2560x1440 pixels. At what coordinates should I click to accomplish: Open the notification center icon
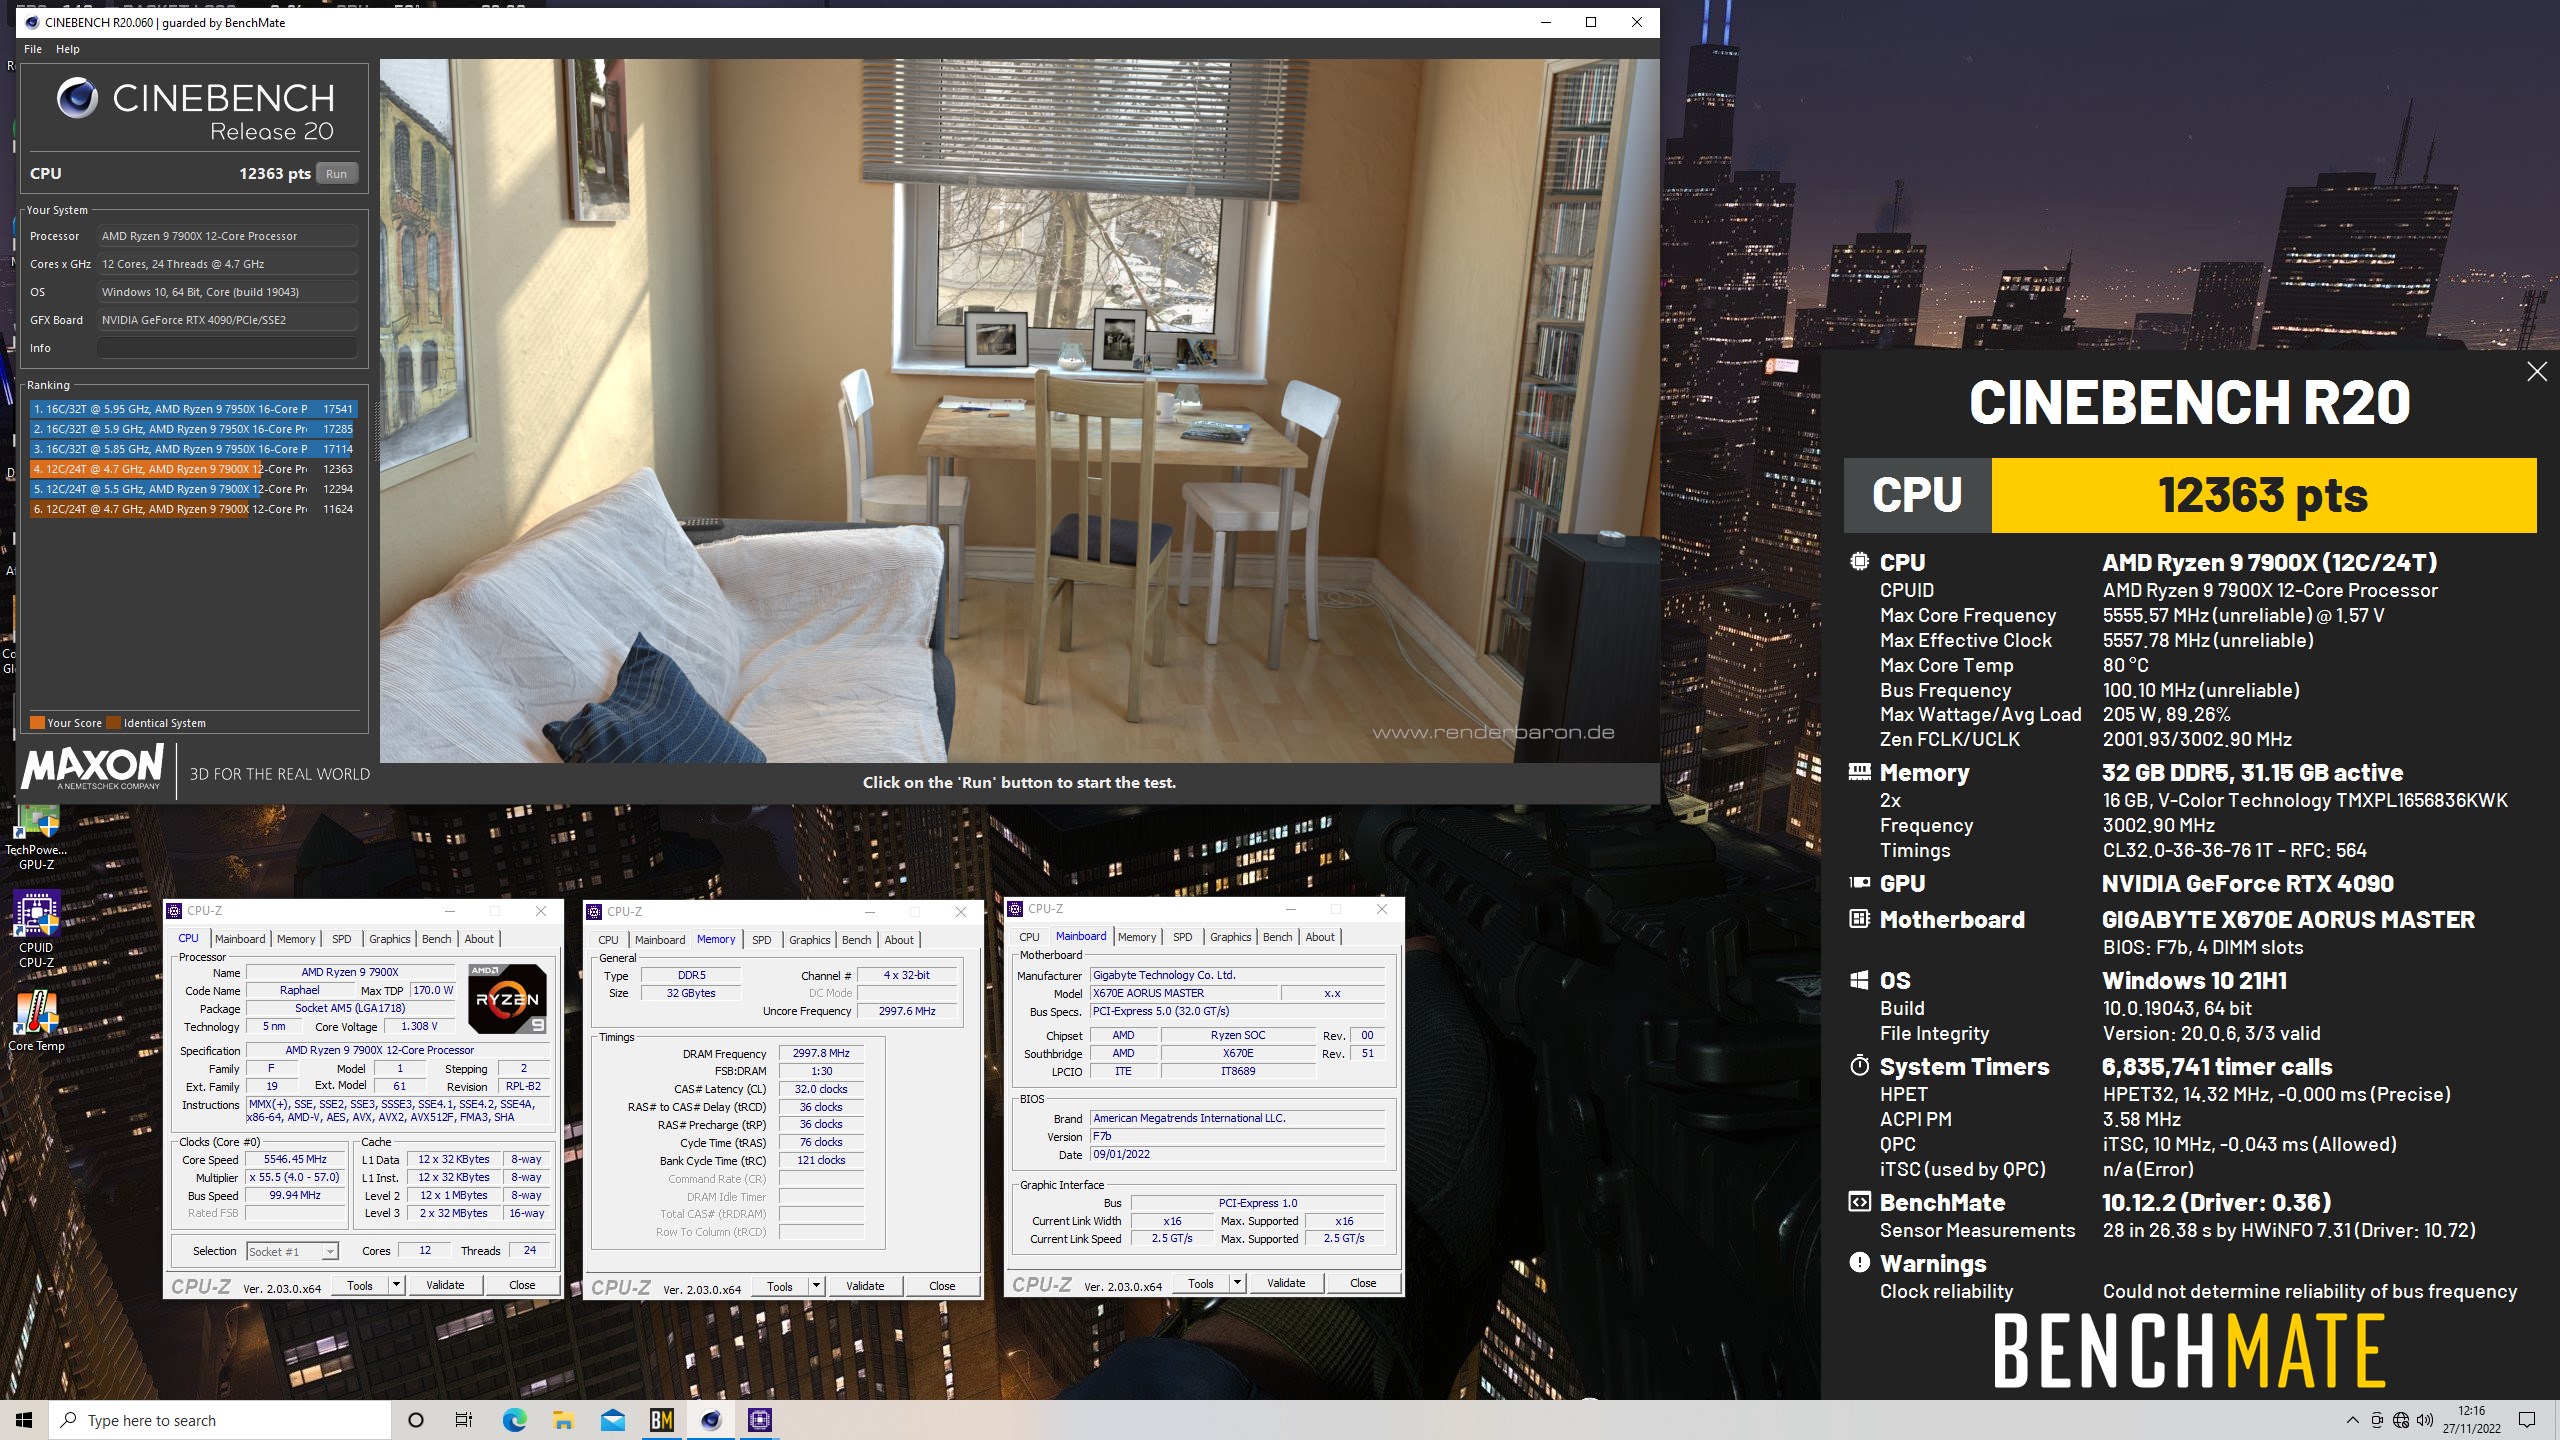coord(2527,1420)
